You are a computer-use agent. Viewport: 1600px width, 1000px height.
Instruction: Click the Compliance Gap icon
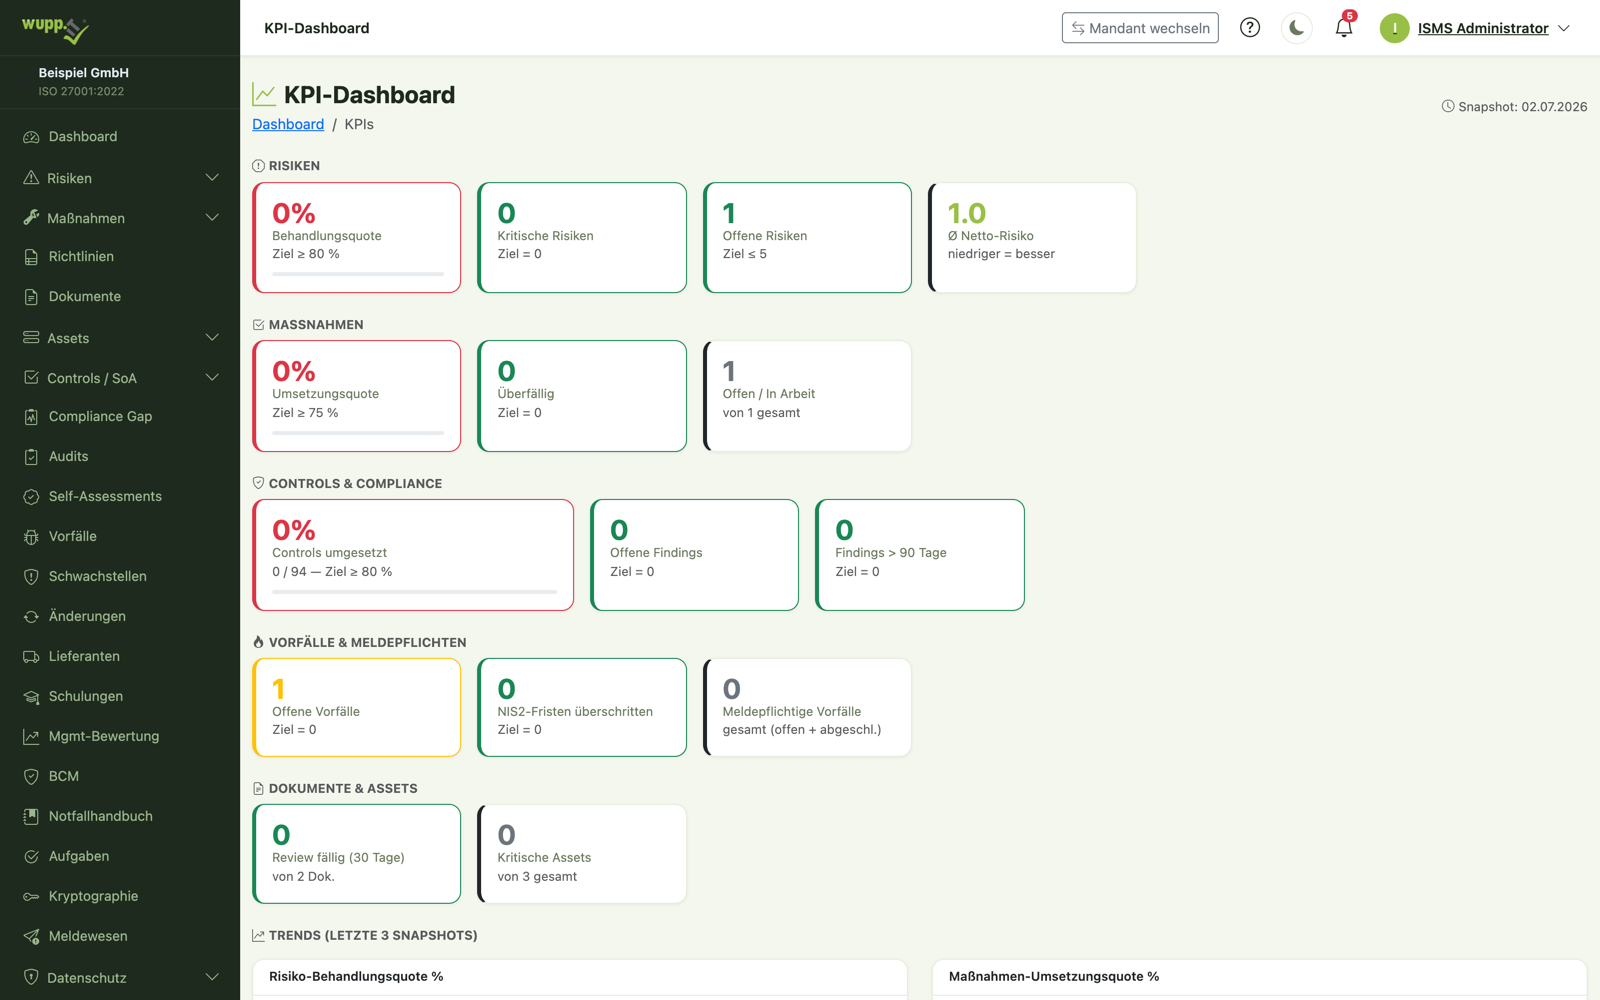pos(31,417)
